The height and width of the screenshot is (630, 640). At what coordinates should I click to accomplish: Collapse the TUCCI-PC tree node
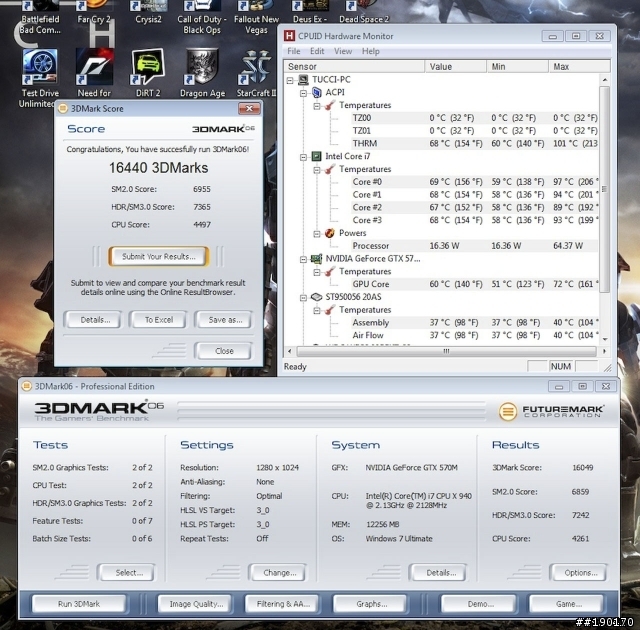pos(290,80)
